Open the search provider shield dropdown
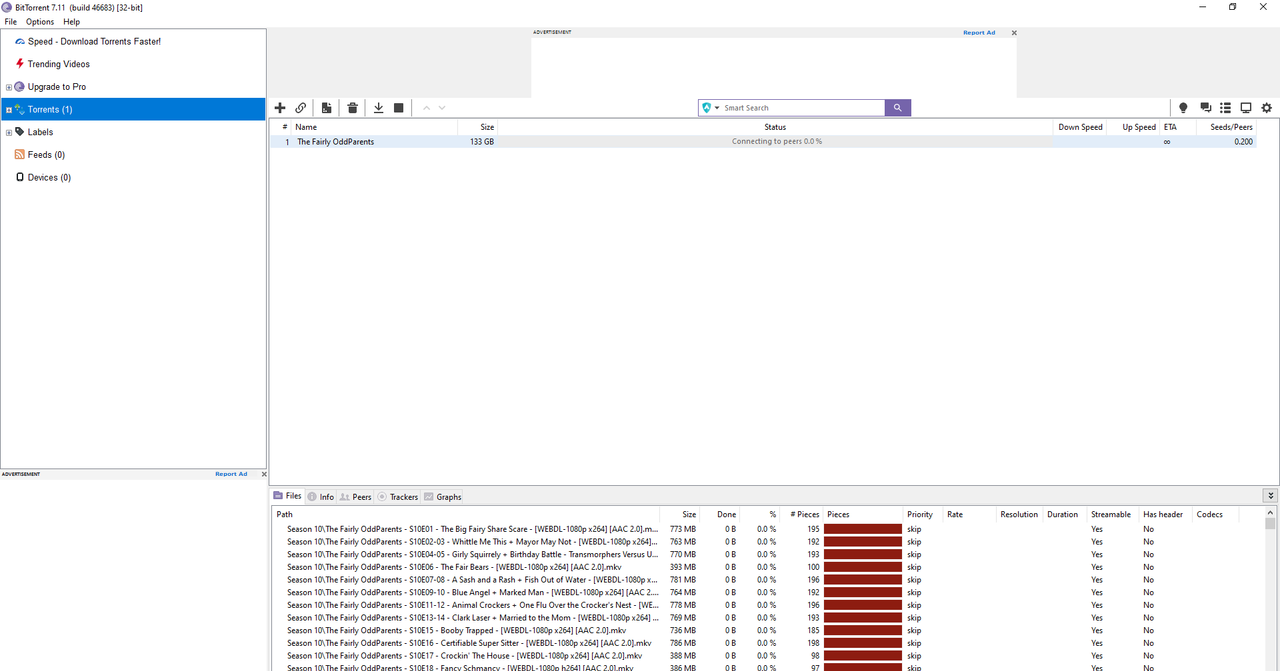This screenshot has width=1280, height=671. click(711, 108)
